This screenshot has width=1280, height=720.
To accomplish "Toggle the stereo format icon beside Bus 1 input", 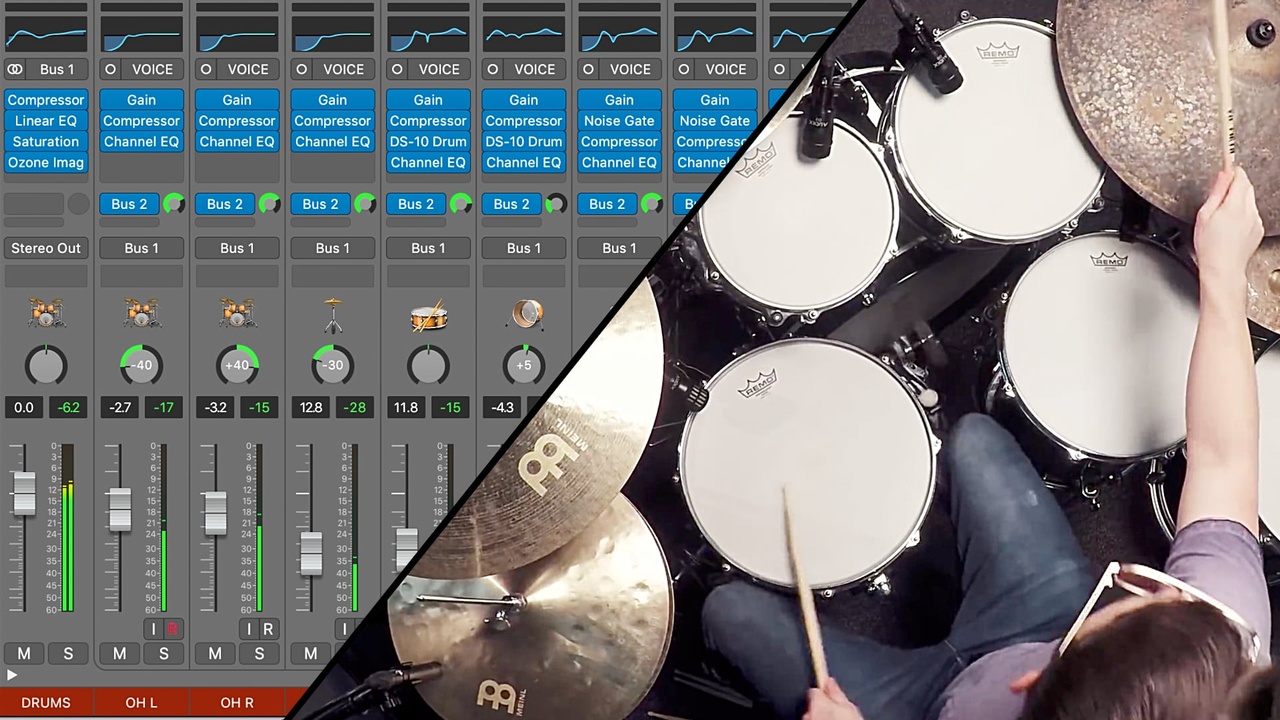I will [x=15, y=69].
